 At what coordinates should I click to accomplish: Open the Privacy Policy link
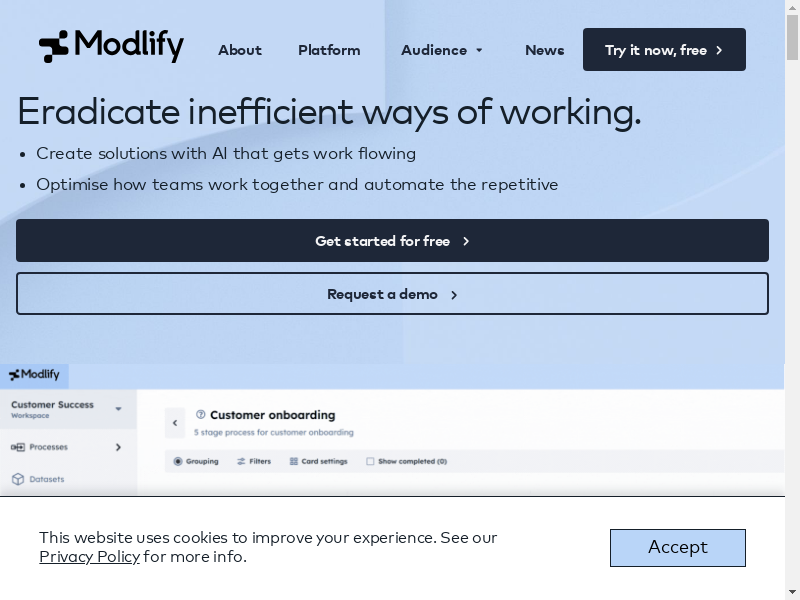click(x=89, y=557)
